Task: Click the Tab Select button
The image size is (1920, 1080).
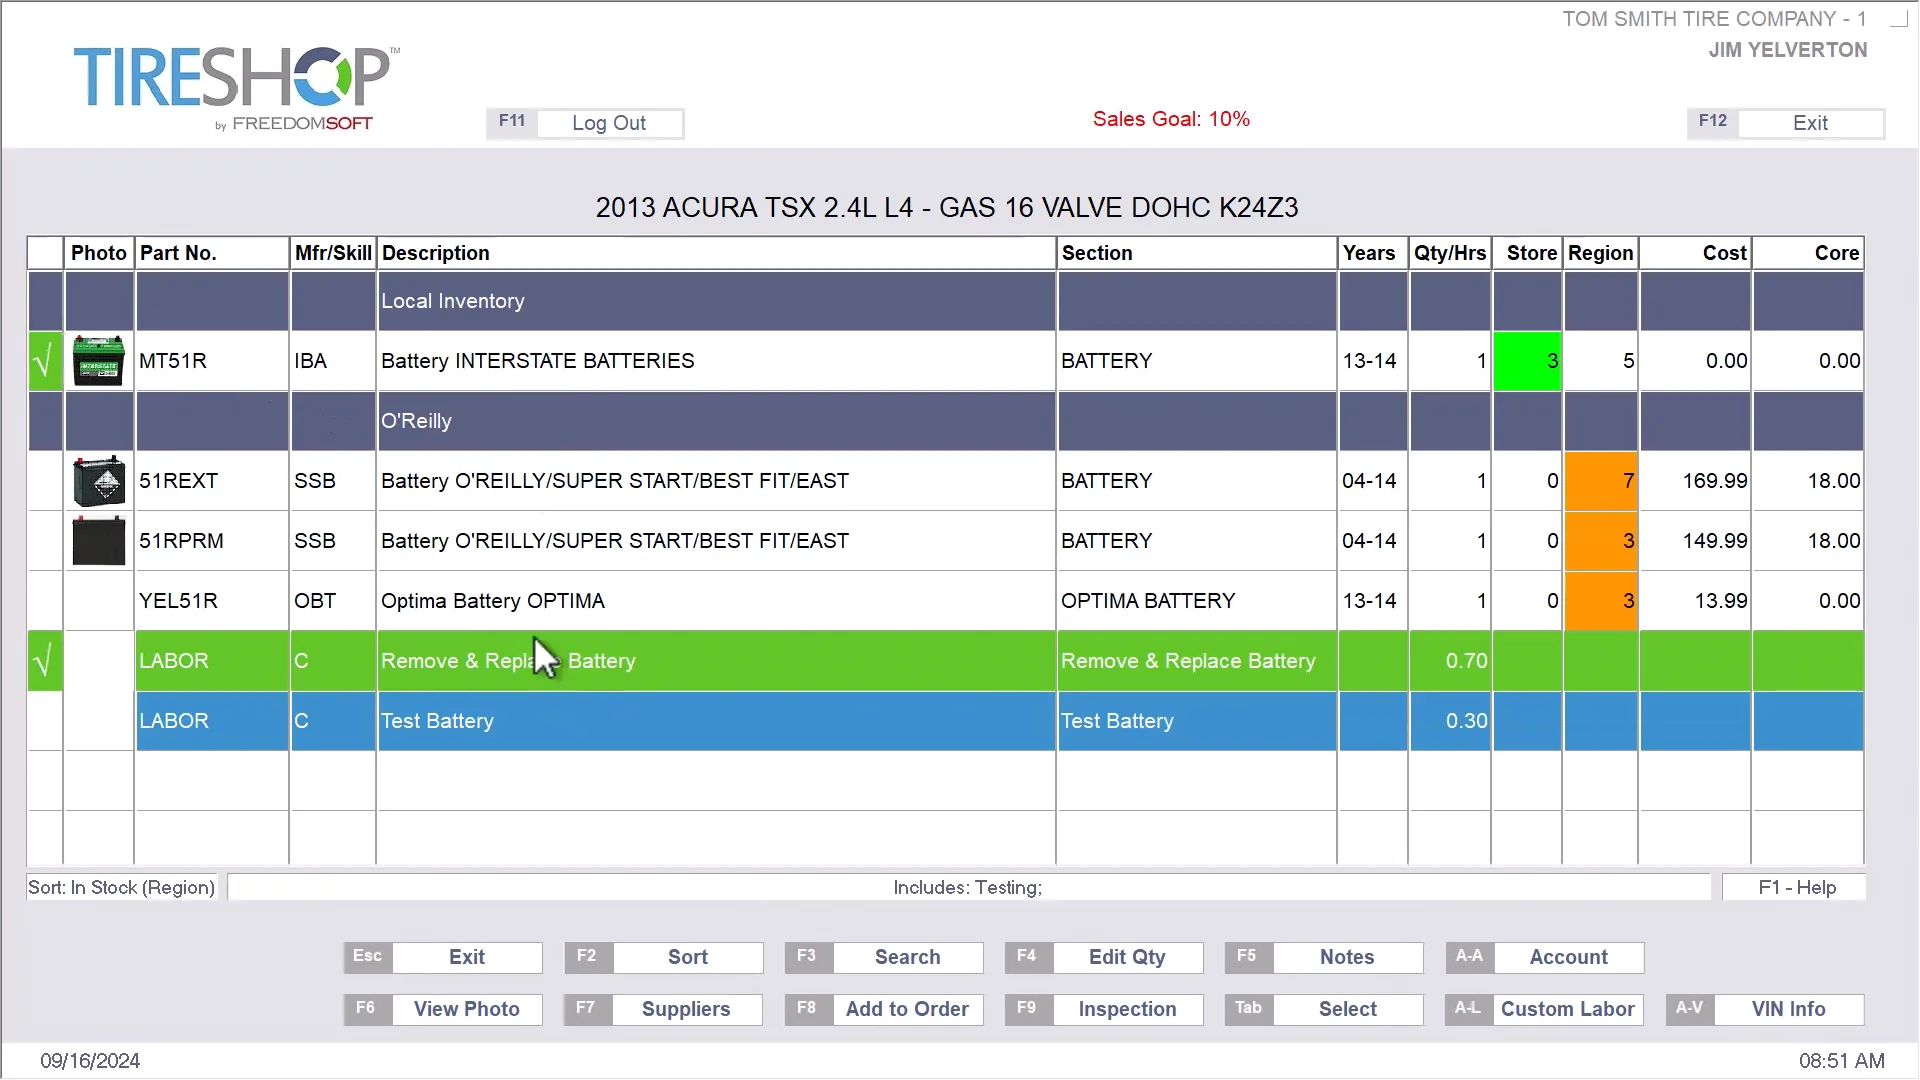Action: click(x=1323, y=1009)
